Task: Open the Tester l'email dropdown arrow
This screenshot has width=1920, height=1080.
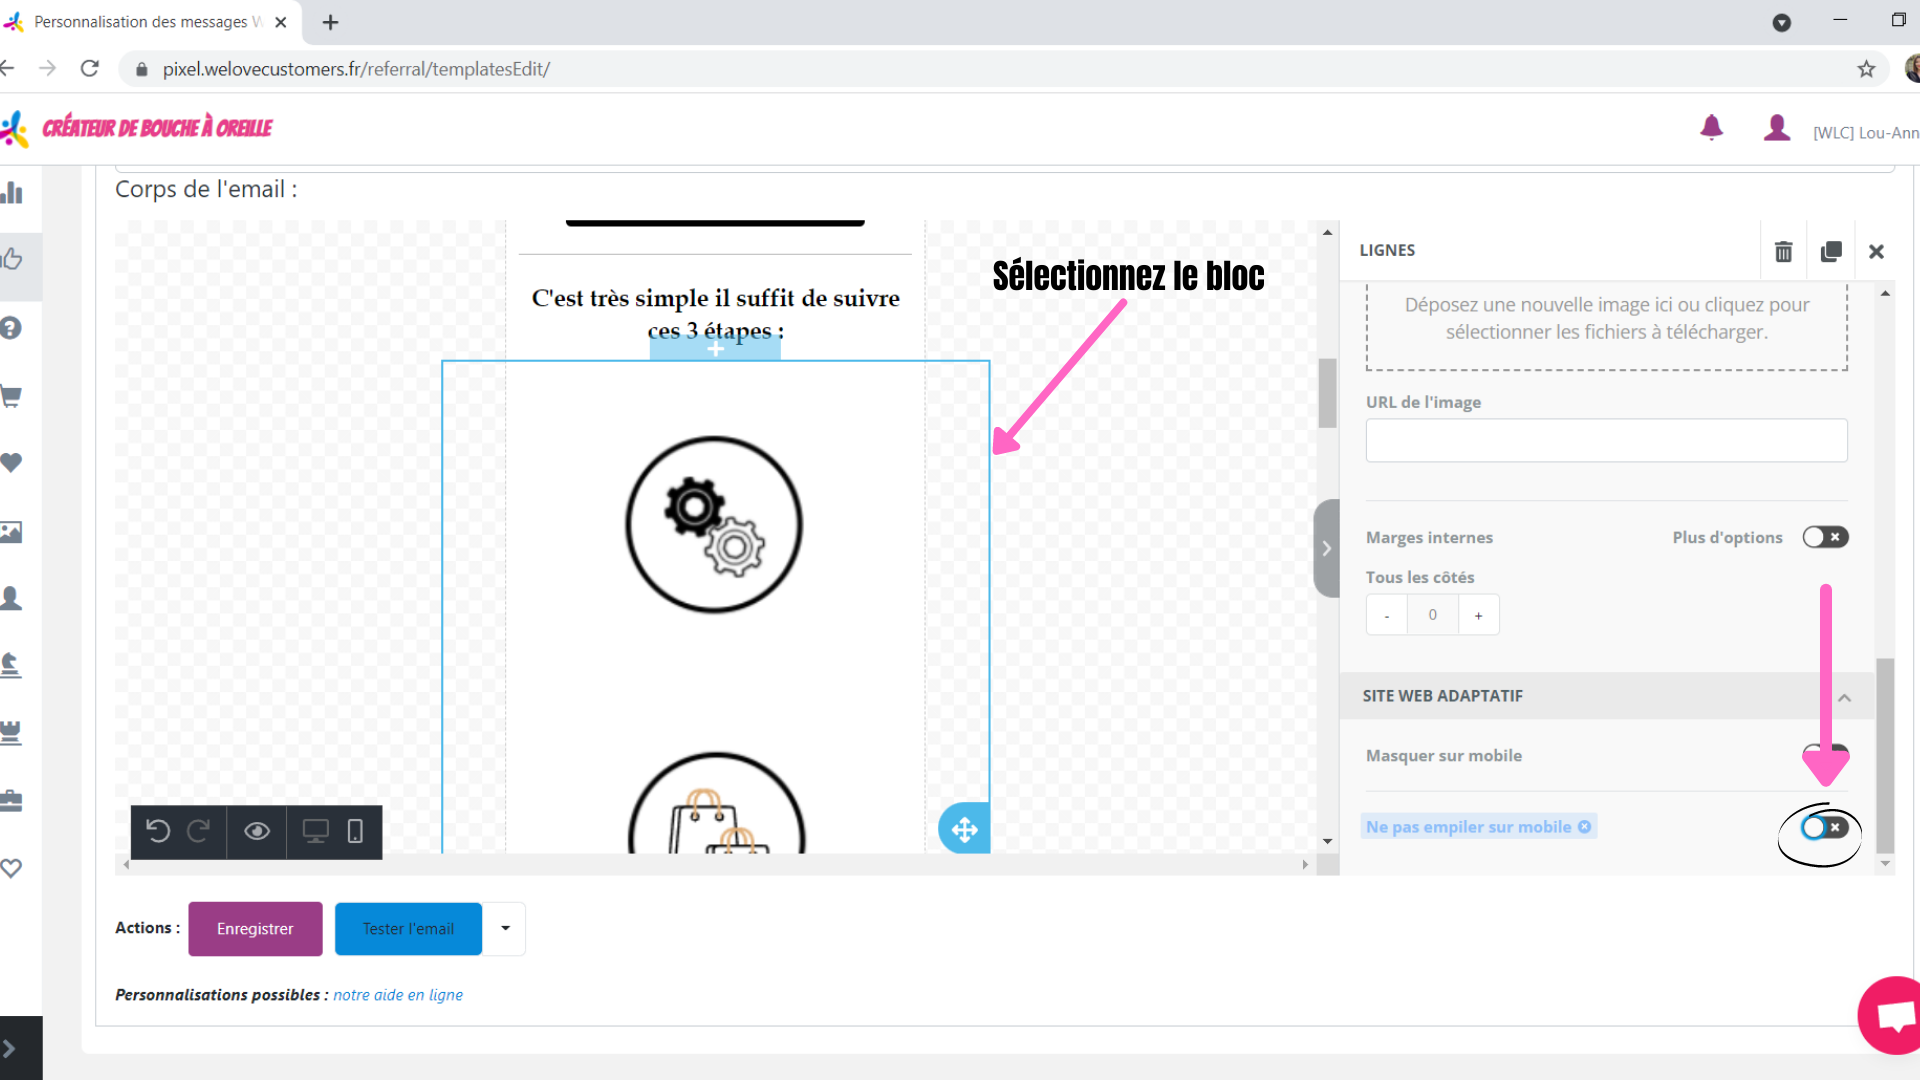Action: click(505, 928)
